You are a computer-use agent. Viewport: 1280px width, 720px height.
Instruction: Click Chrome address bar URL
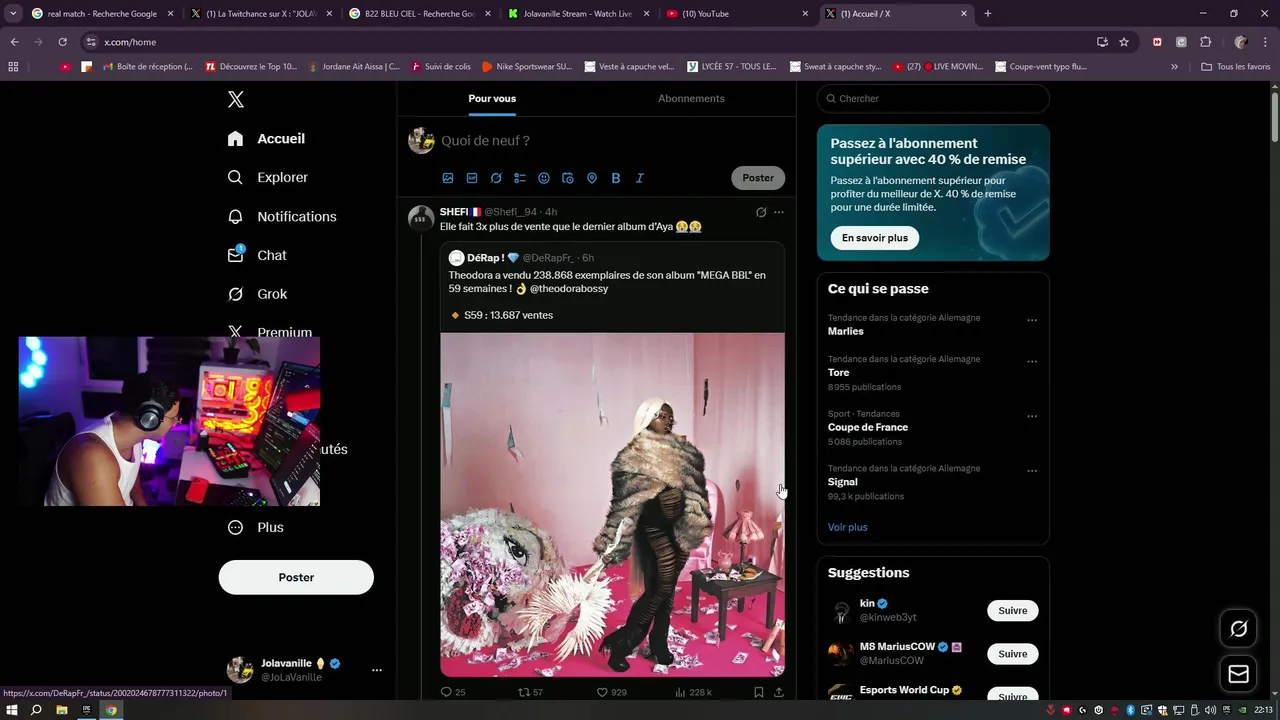(130, 42)
